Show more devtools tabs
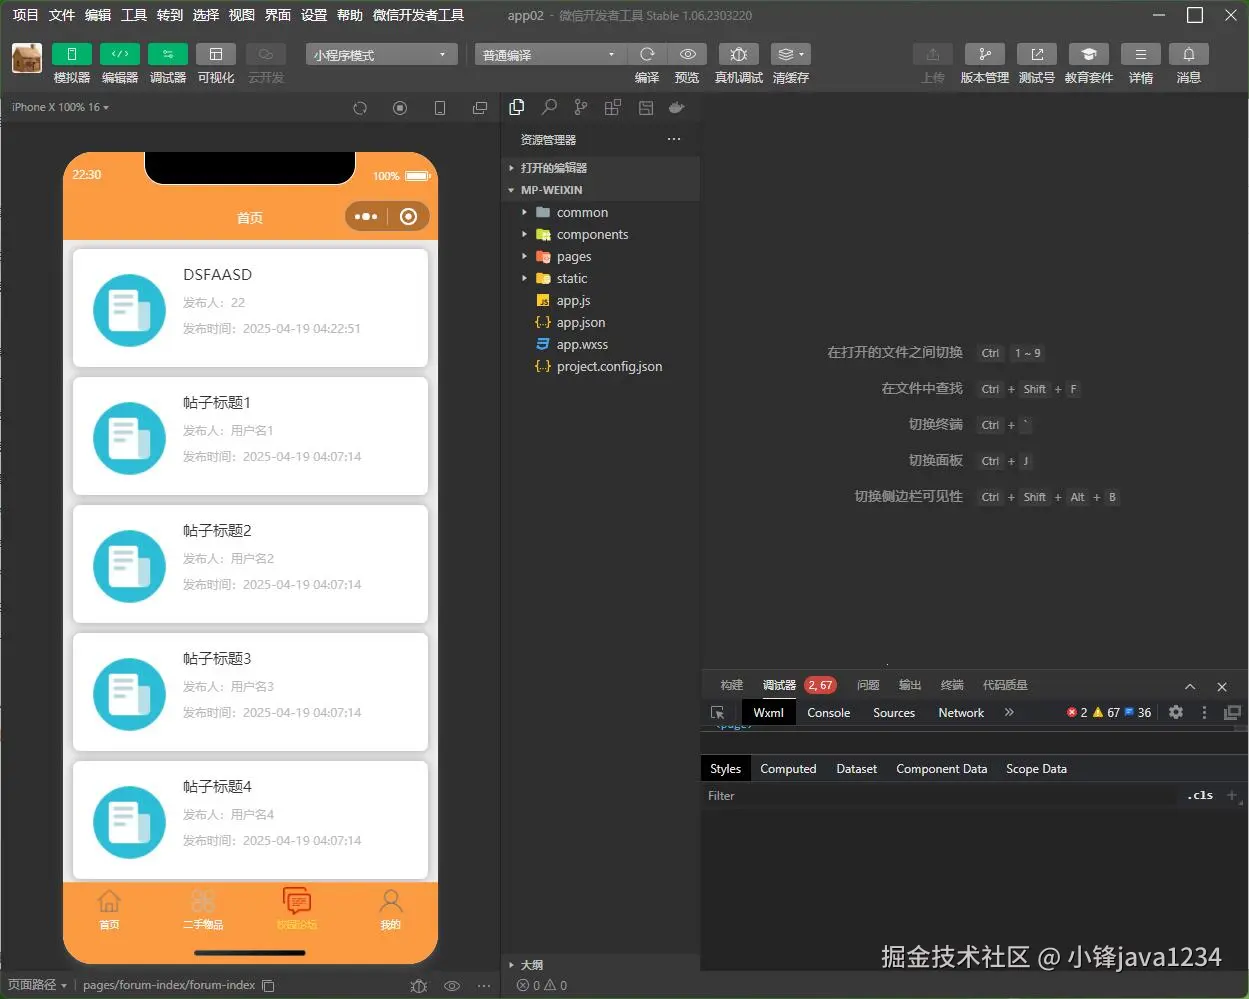This screenshot has width=1249, height=999. point(1009,712)
